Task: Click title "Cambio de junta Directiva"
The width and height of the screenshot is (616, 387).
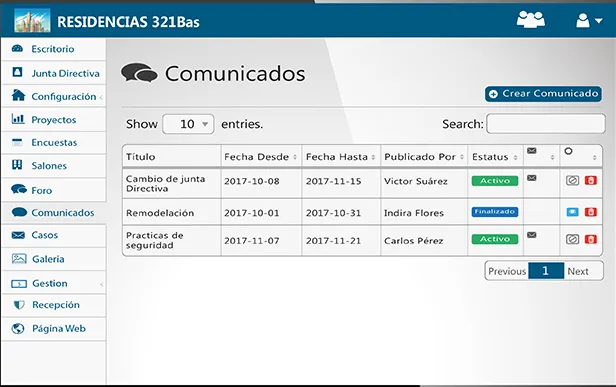Action: pos(165,183)
